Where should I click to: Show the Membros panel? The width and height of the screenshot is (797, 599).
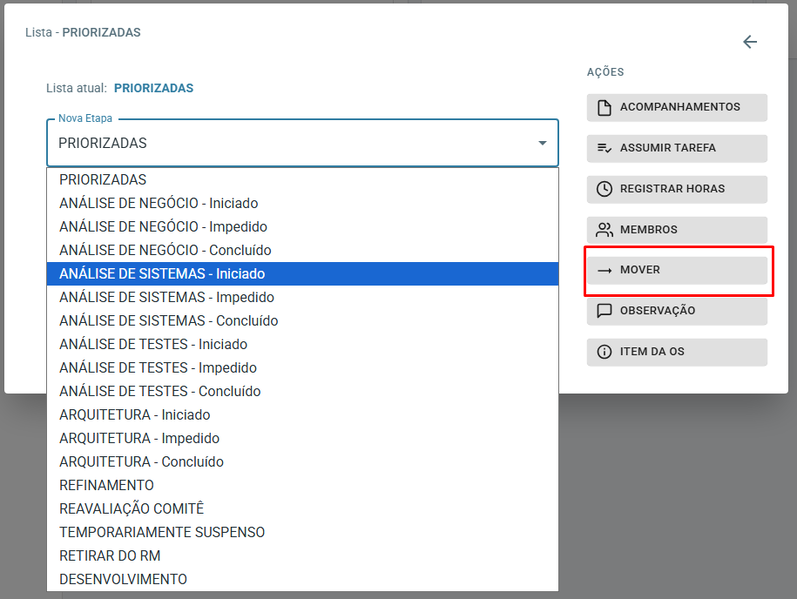click(x=677, y=230)
